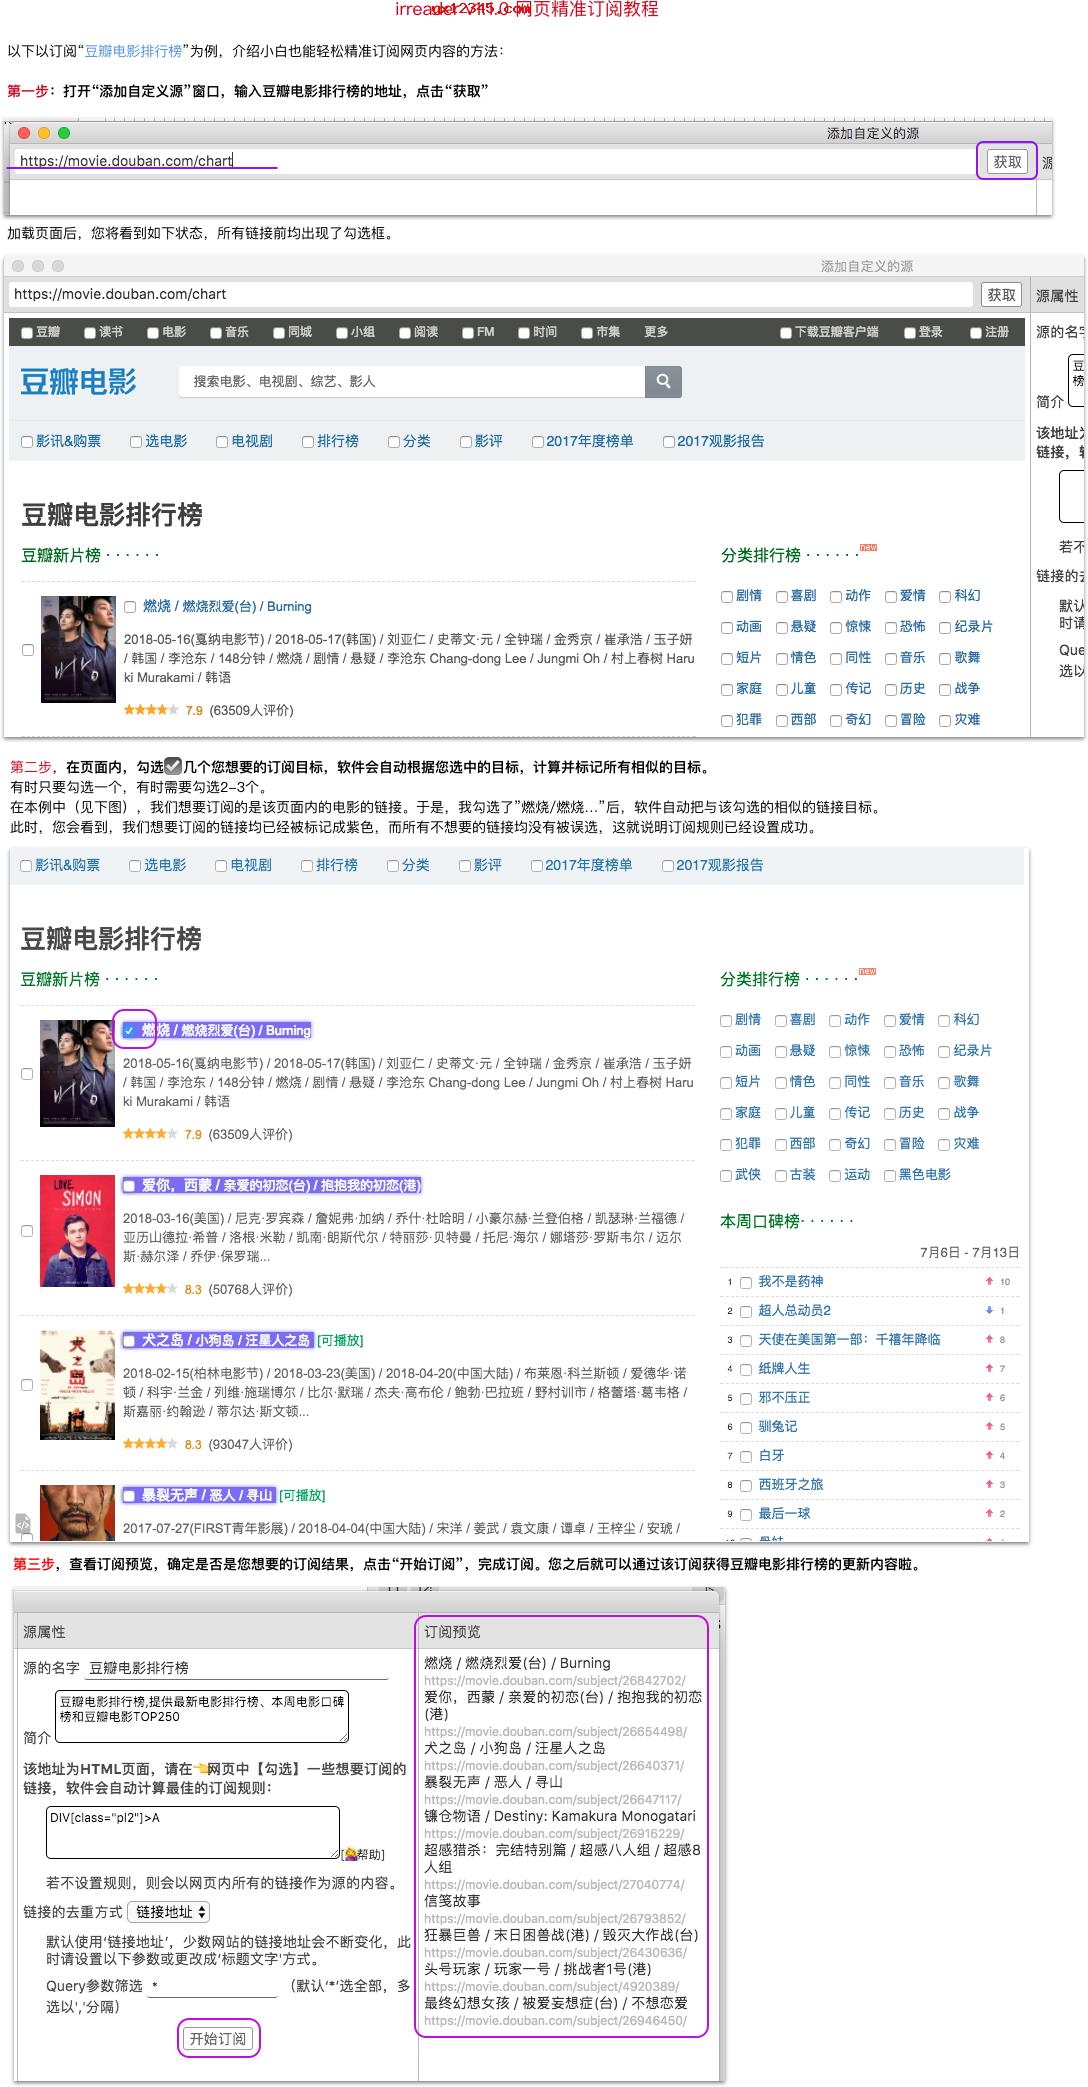1088x2087 pixels.
Task: Open 同城 in the dark top bar
Action: tap(300, 332)
